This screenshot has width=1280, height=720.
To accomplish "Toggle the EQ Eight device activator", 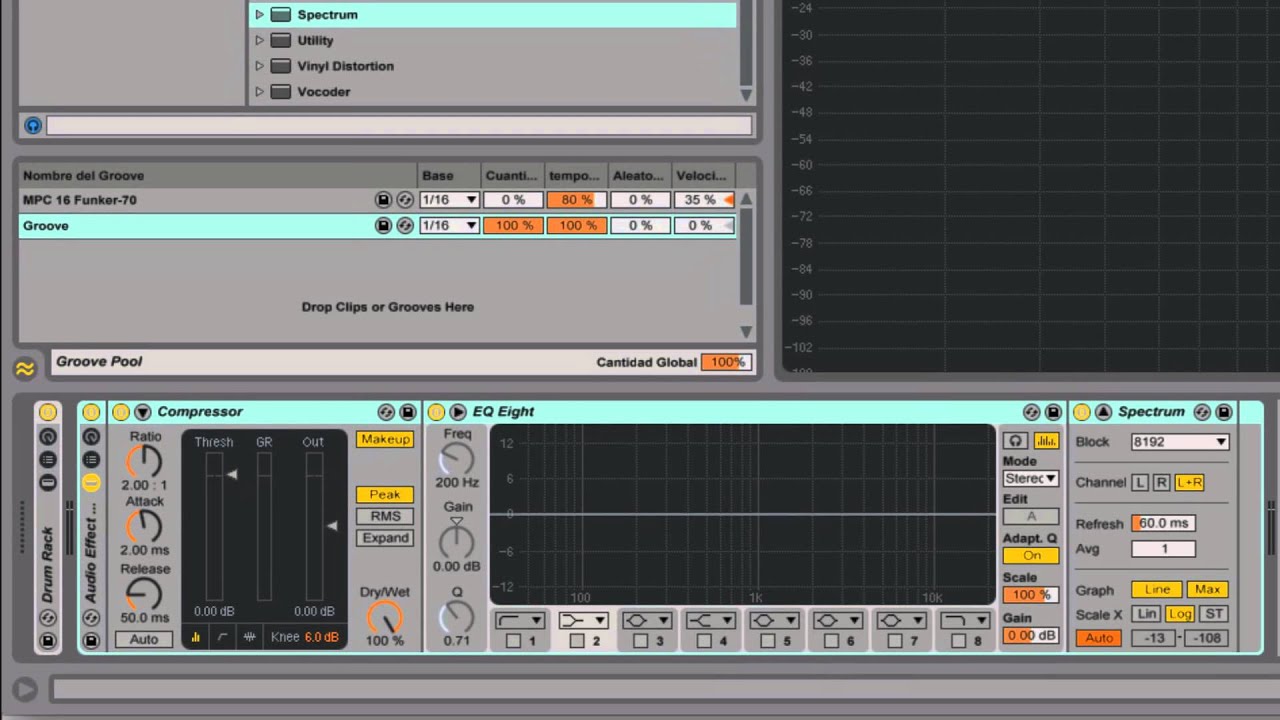I will coord(436,412).
